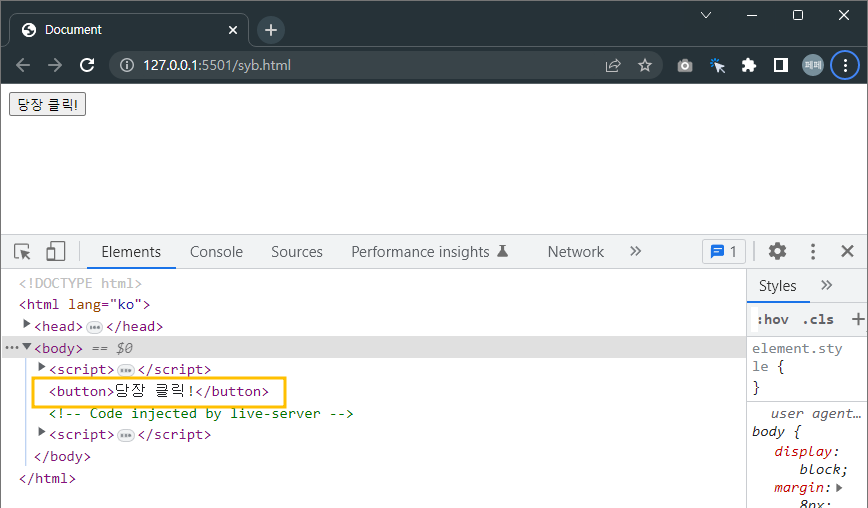Toggle :hov element state panel
The width and height of the screenshot is (868, 508).
pyautogui.click(x=772, y=319)
